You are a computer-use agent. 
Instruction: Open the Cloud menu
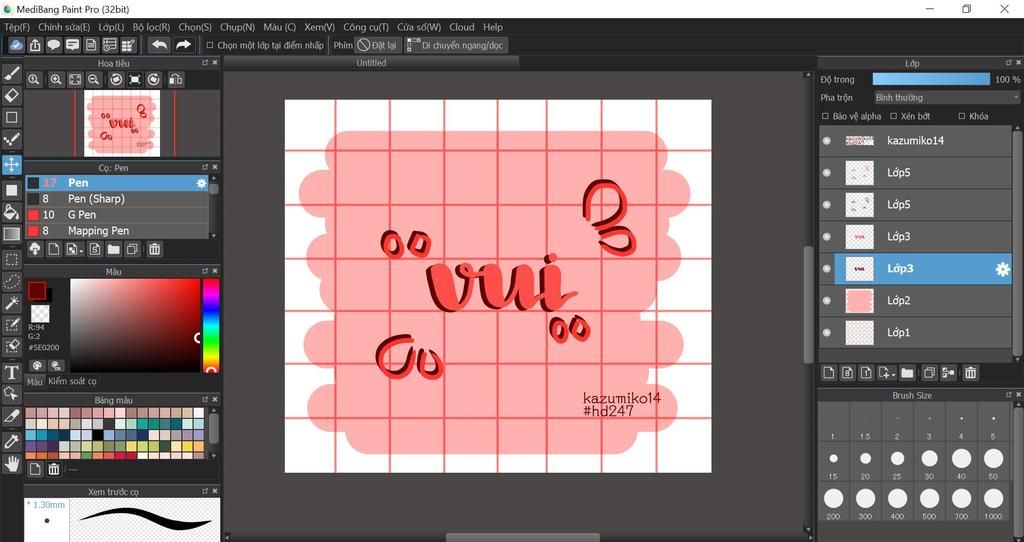point(462,27)
